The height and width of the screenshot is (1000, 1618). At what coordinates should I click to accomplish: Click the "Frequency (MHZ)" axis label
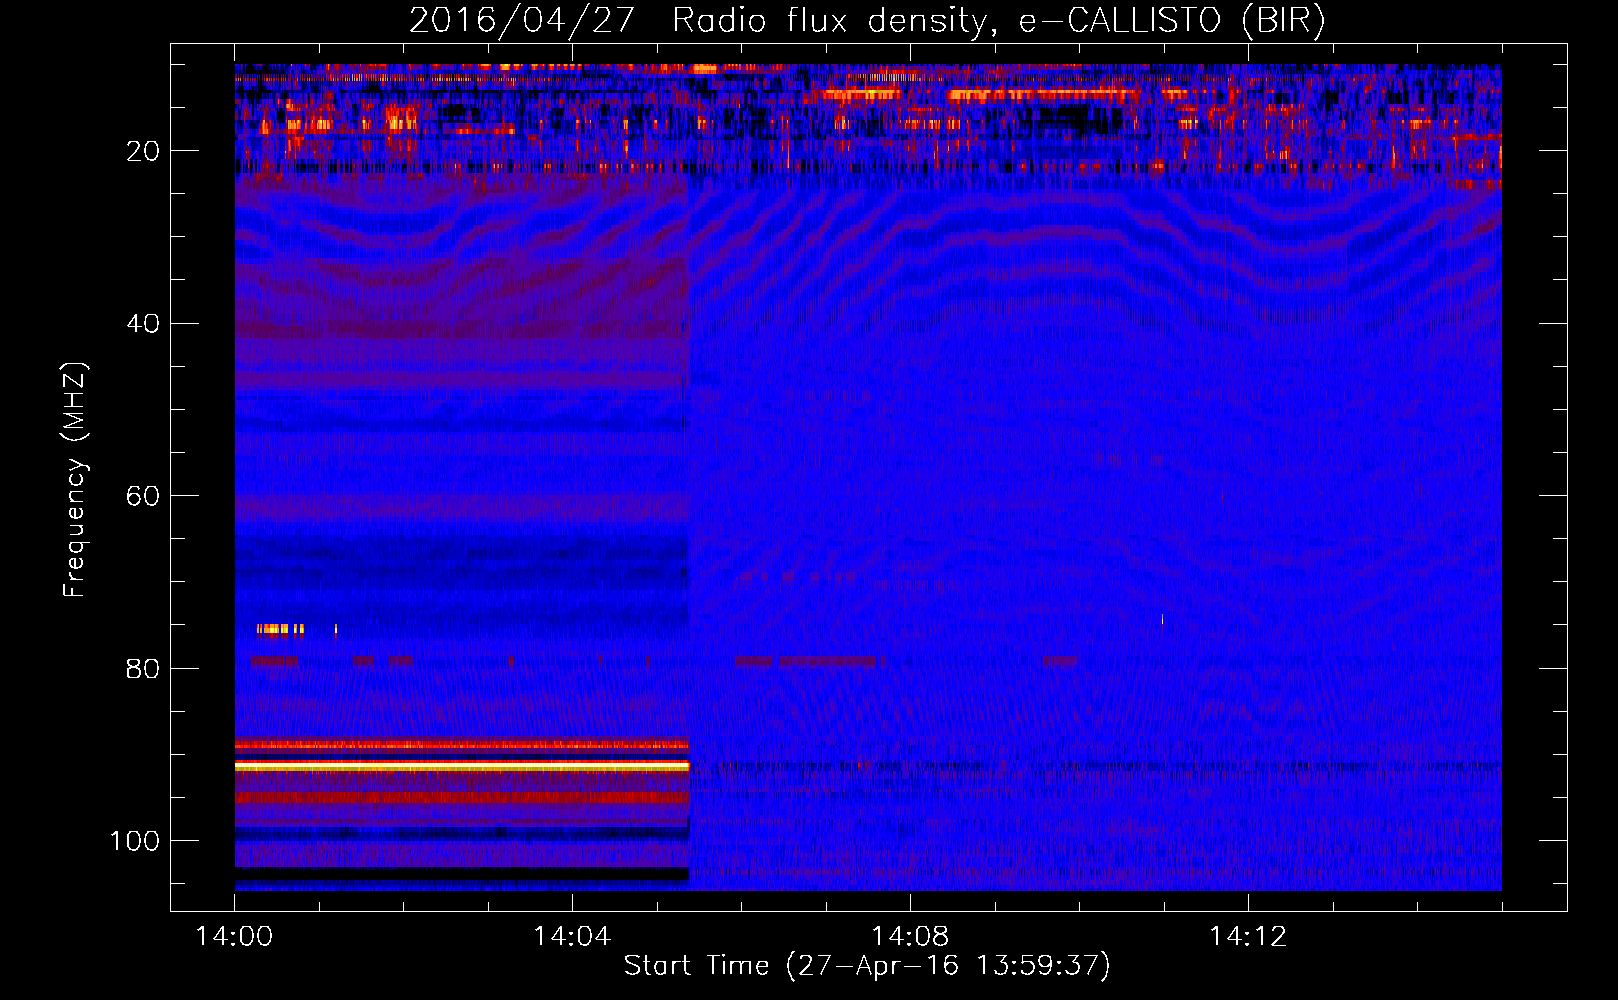(x=75, y=480)
